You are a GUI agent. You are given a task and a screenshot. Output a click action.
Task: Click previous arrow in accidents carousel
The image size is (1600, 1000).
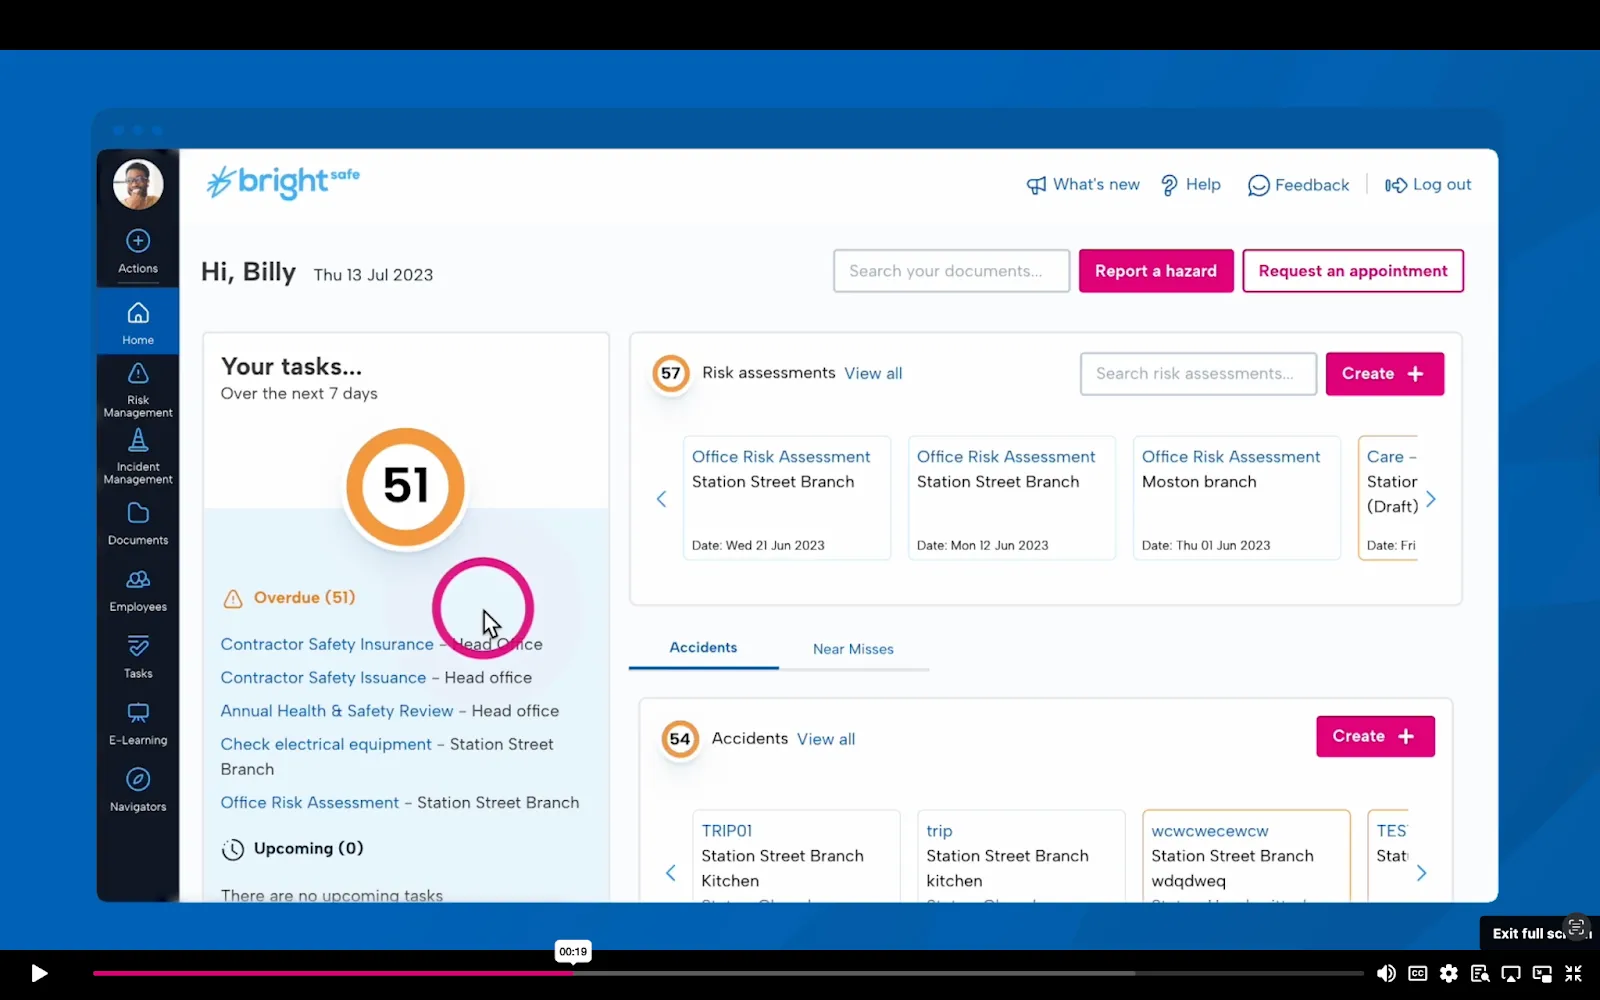[671, 873]
